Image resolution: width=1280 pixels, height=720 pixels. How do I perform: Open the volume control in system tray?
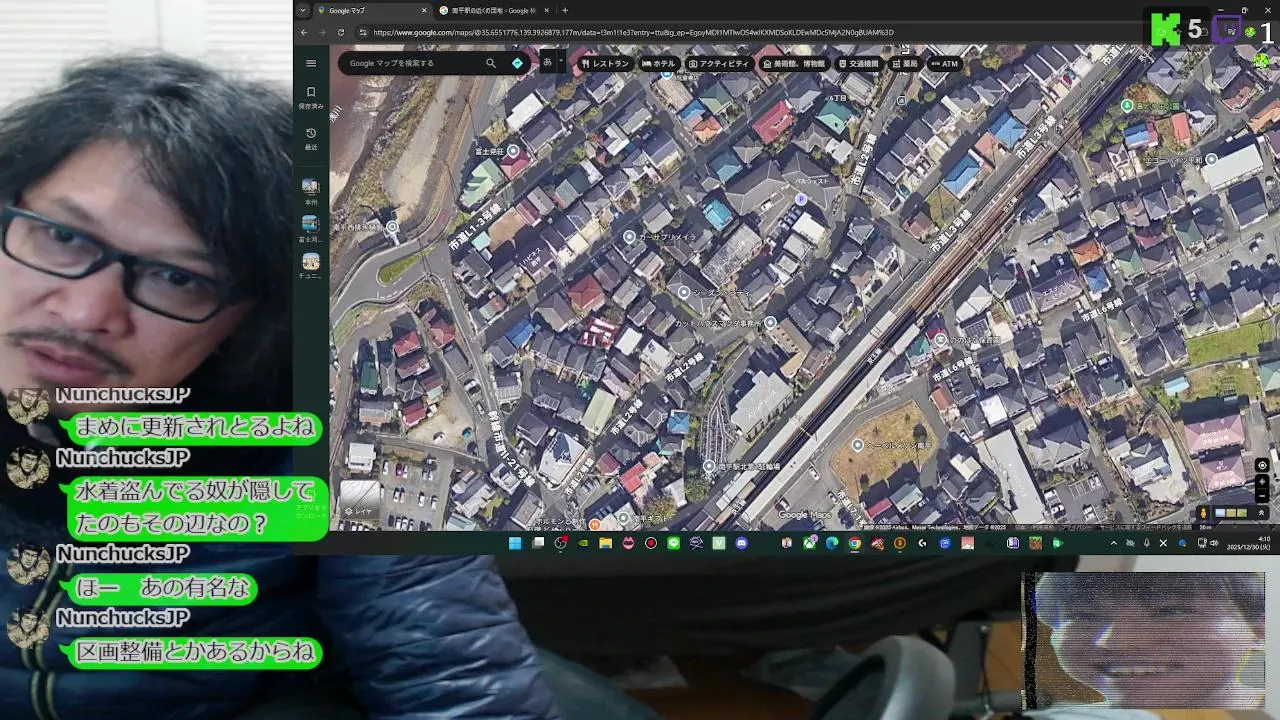pyautogui.click(x=1214, y=543)
